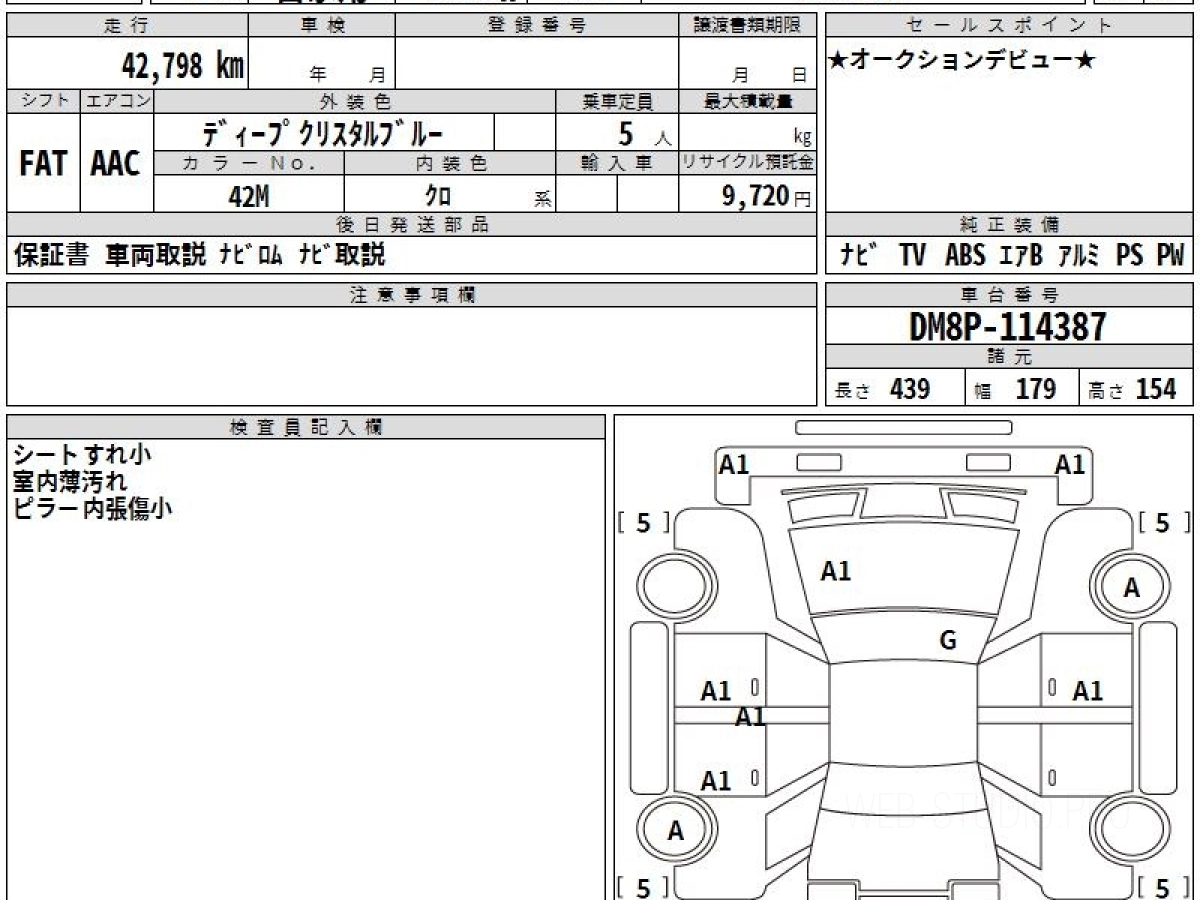Select chassis number DM8P-114387
Viewport: 1200px width, 900px height.
tap(1008, 326)
